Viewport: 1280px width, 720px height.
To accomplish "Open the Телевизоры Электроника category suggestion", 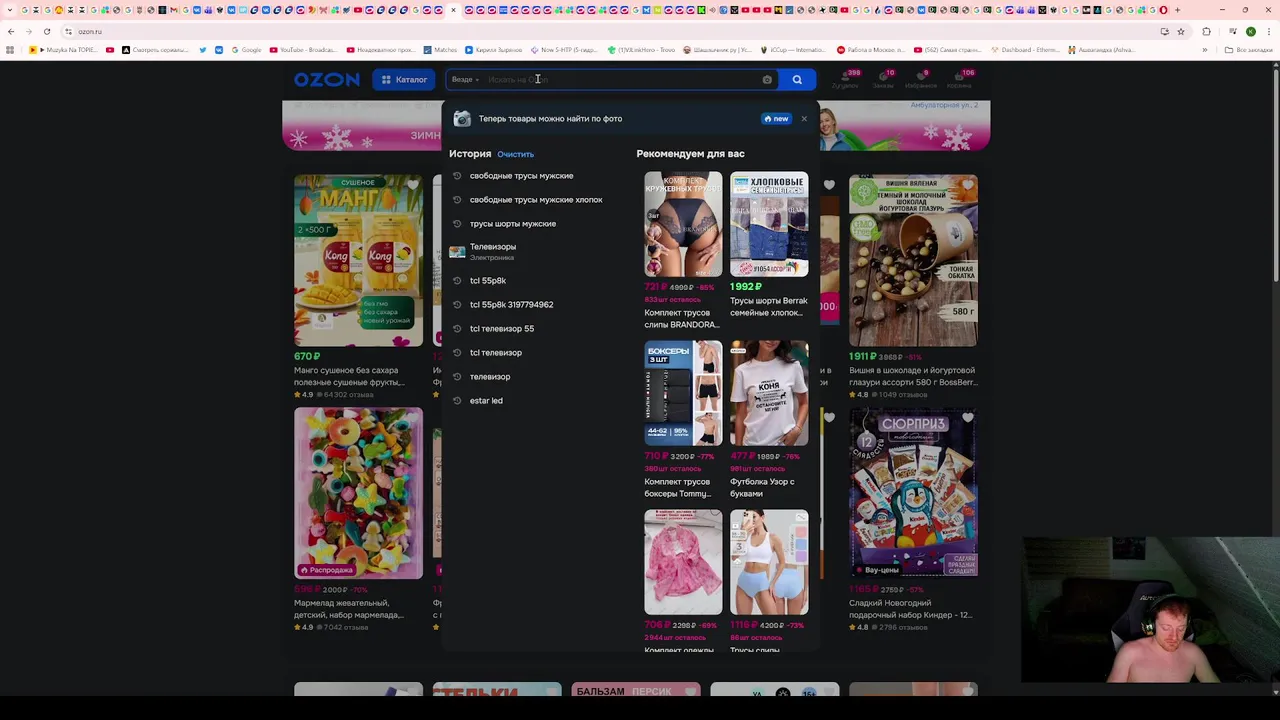I will pos(493,252).
